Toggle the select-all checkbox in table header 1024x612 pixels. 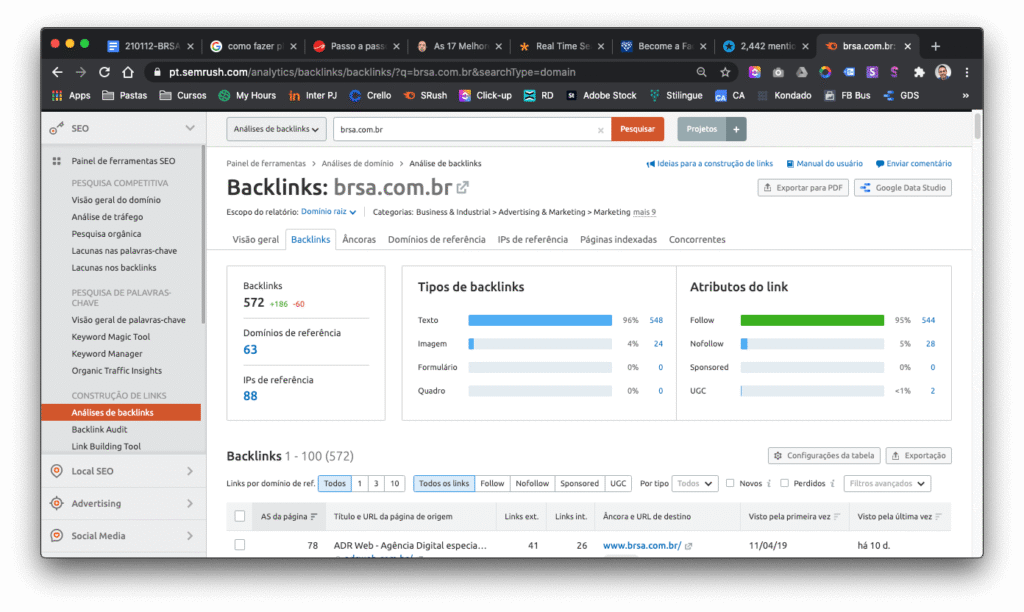[240, 517]
